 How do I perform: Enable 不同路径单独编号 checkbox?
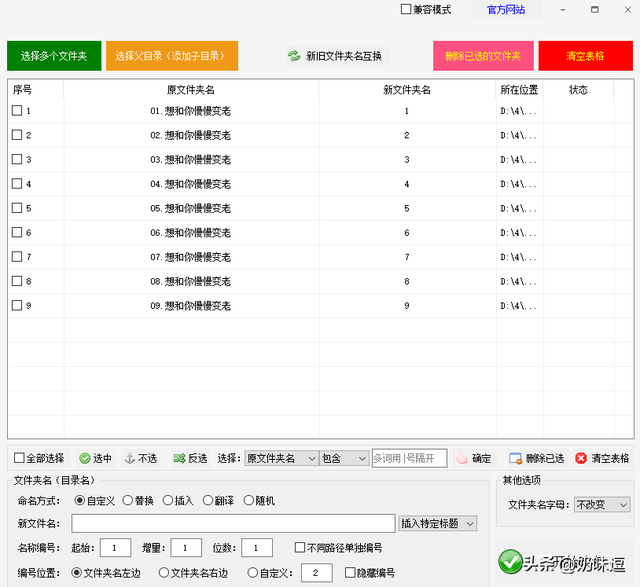point(300,547)
